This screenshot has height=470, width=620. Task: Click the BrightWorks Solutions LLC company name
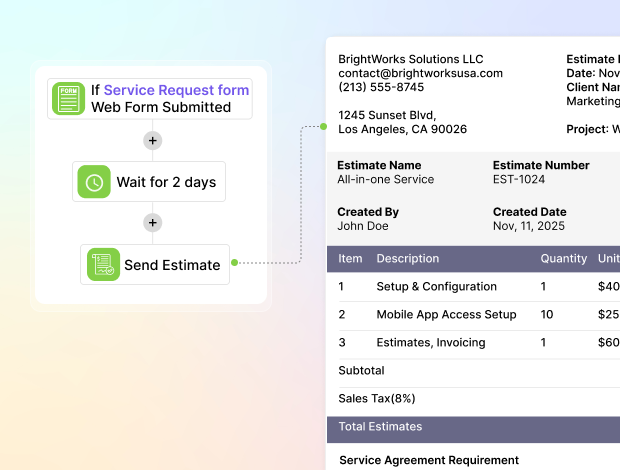[x=410, y=59]
